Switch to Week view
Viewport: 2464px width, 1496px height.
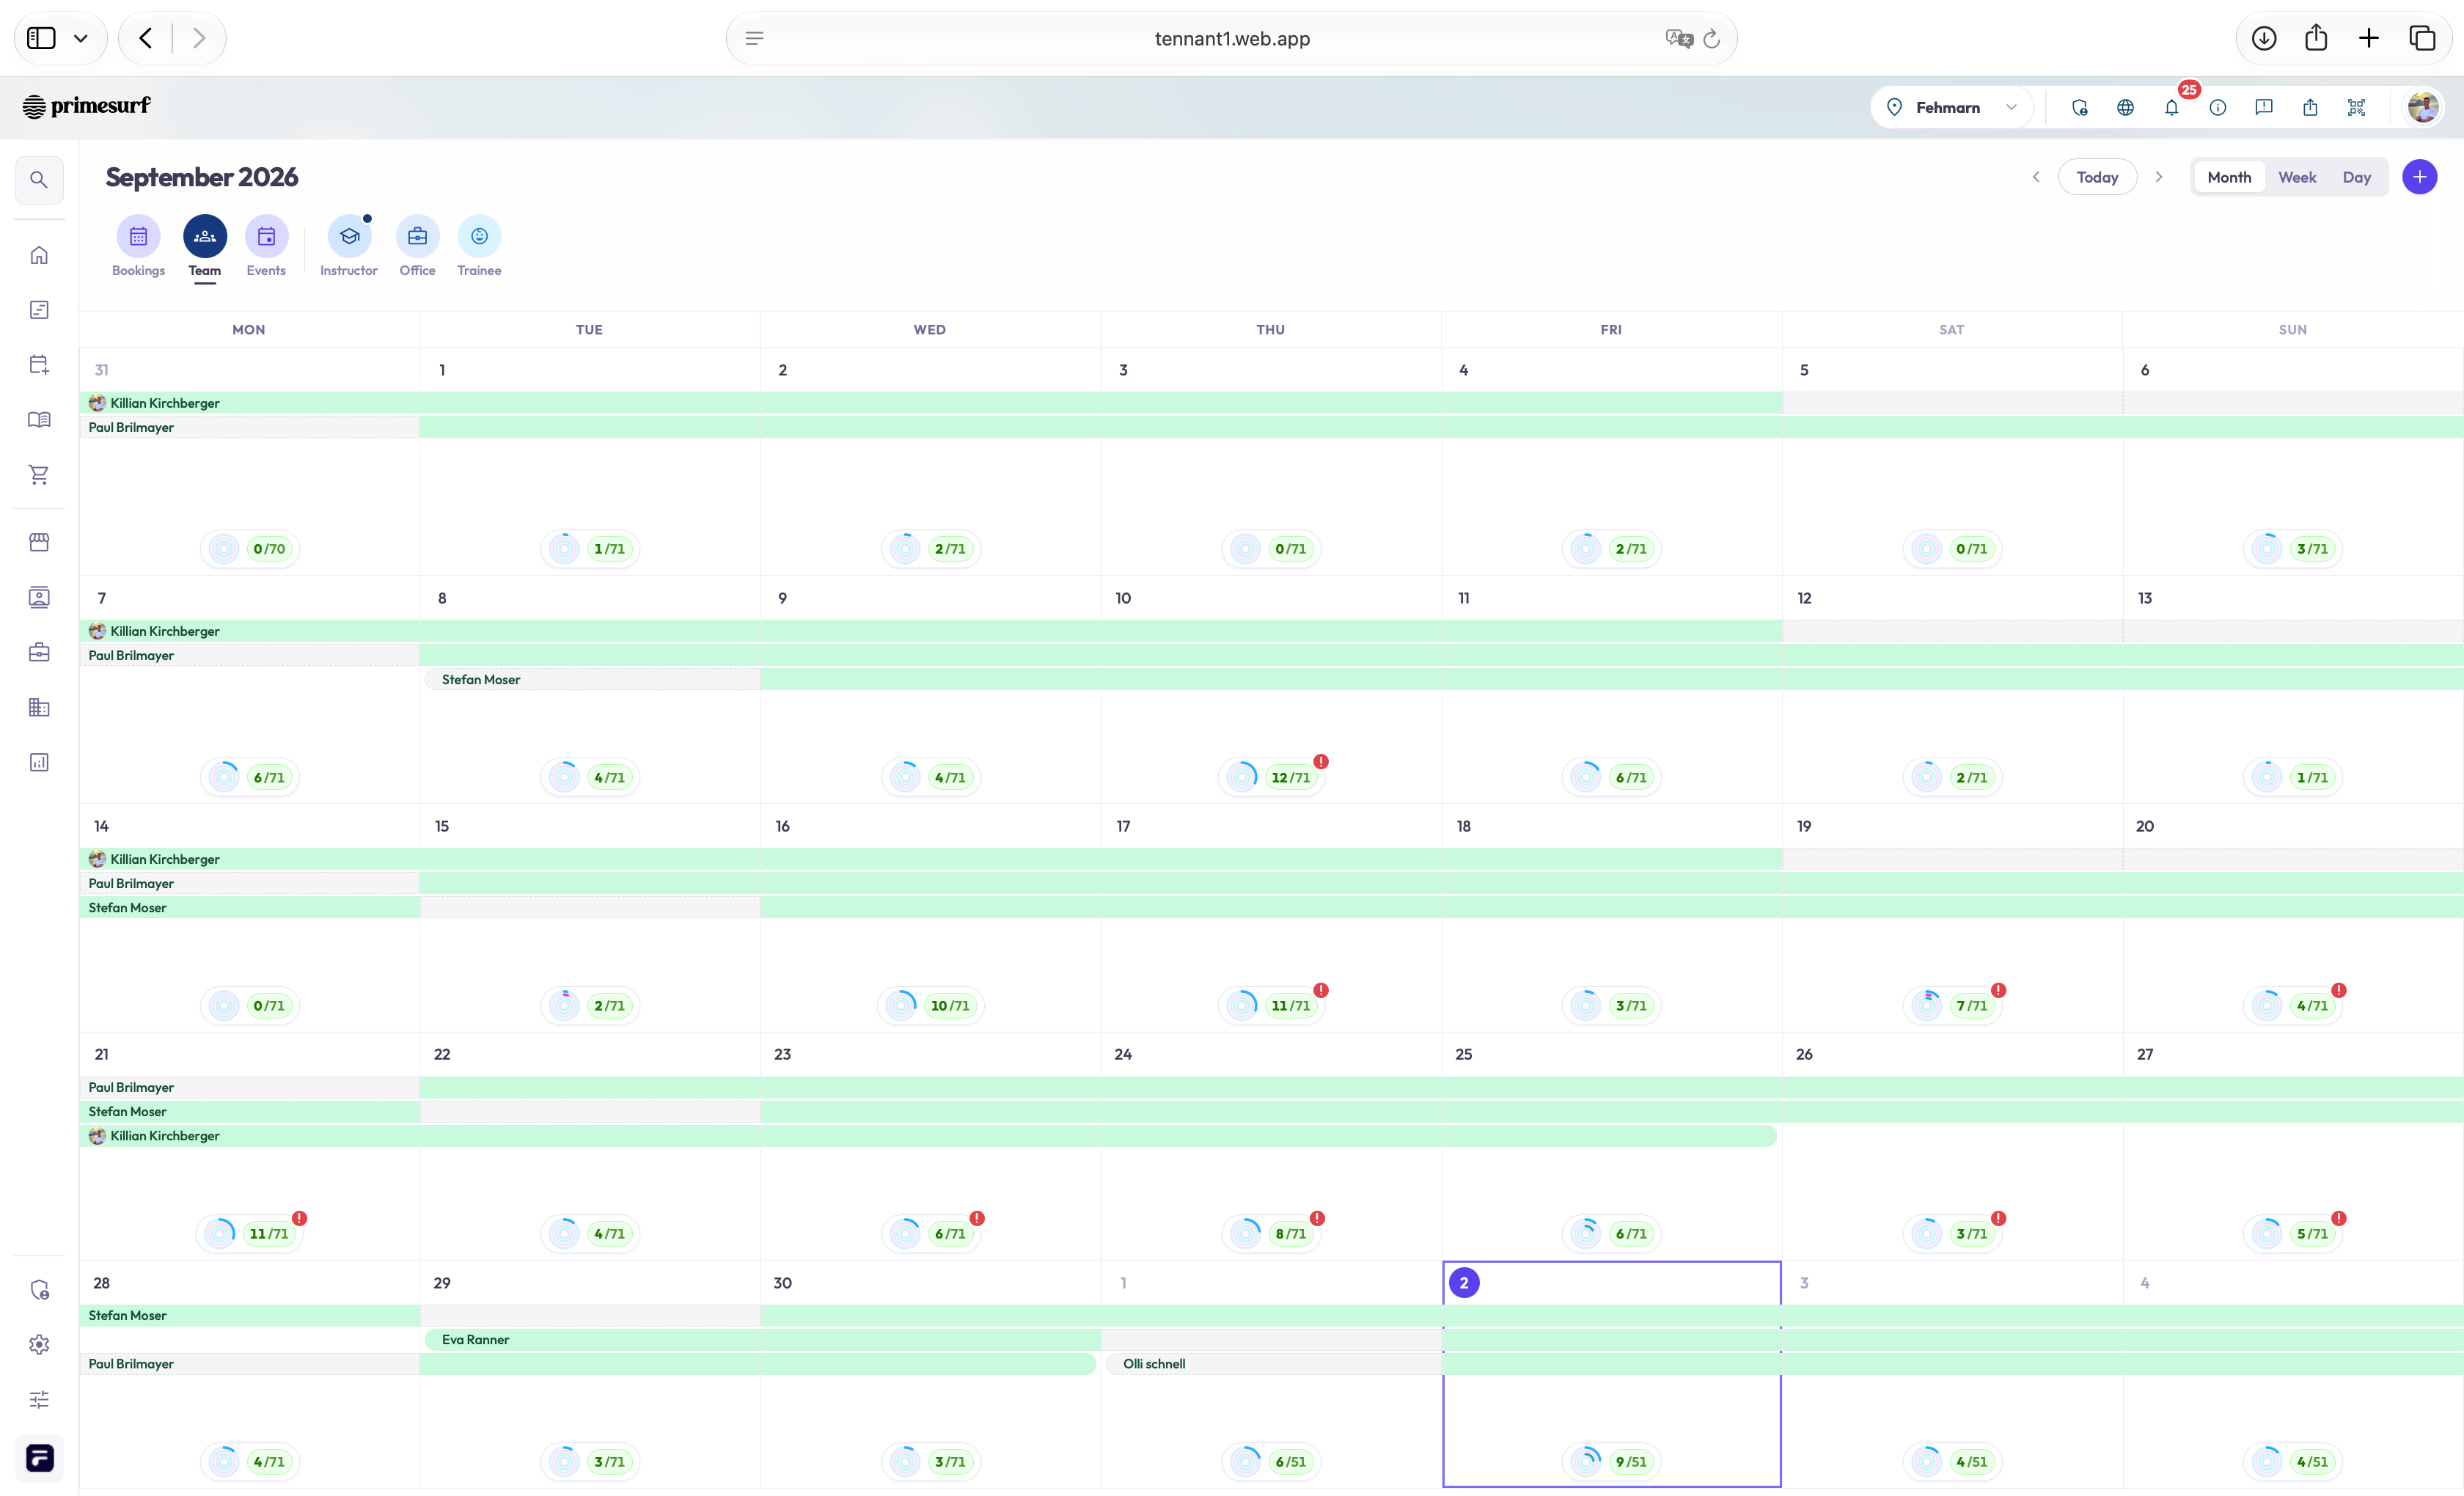(2297, 177)
